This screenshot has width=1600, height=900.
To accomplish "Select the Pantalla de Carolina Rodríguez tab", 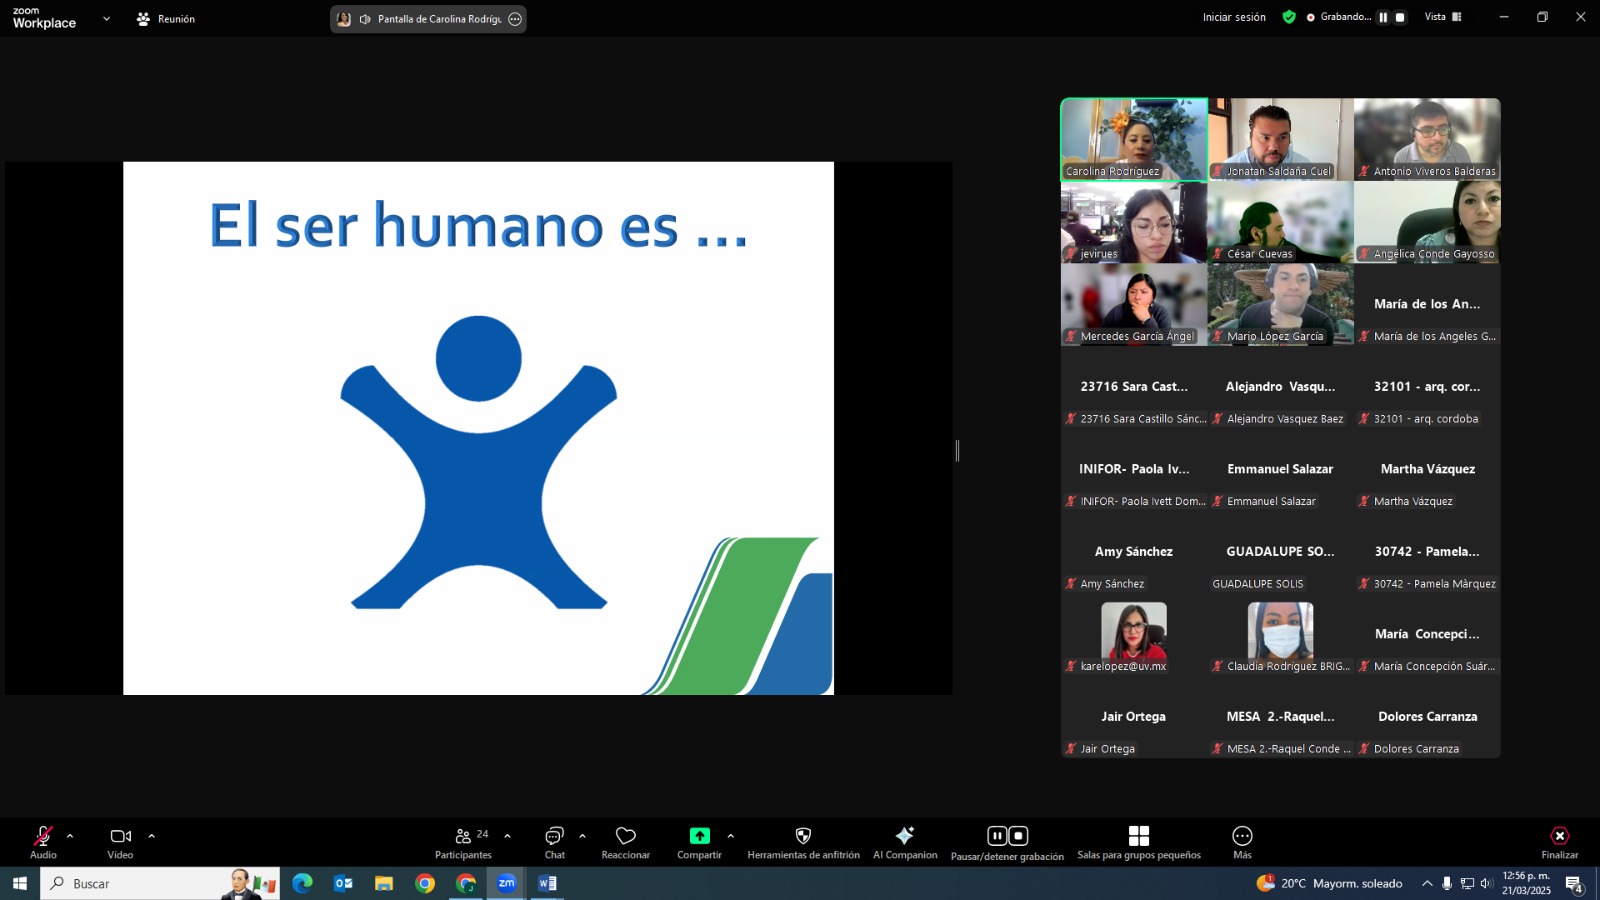I will (x=428, y=18).
